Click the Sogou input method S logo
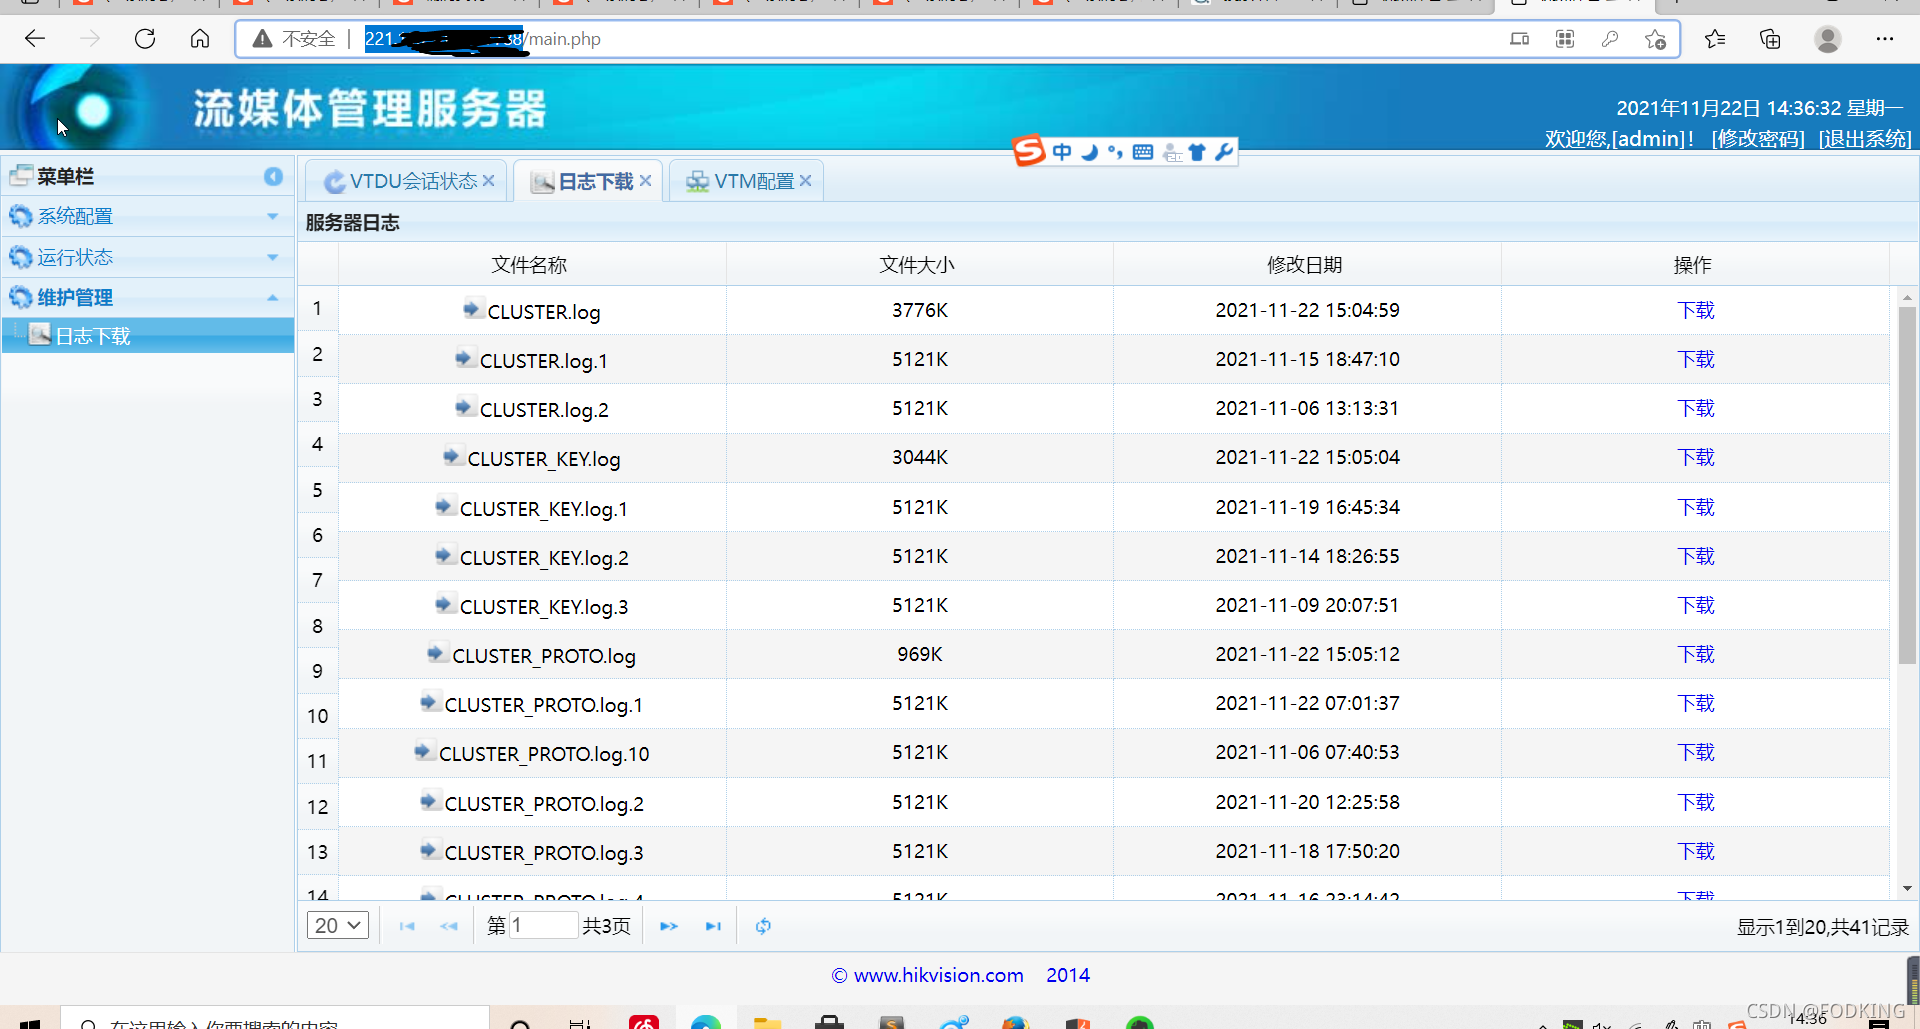 click(1028, 151)
